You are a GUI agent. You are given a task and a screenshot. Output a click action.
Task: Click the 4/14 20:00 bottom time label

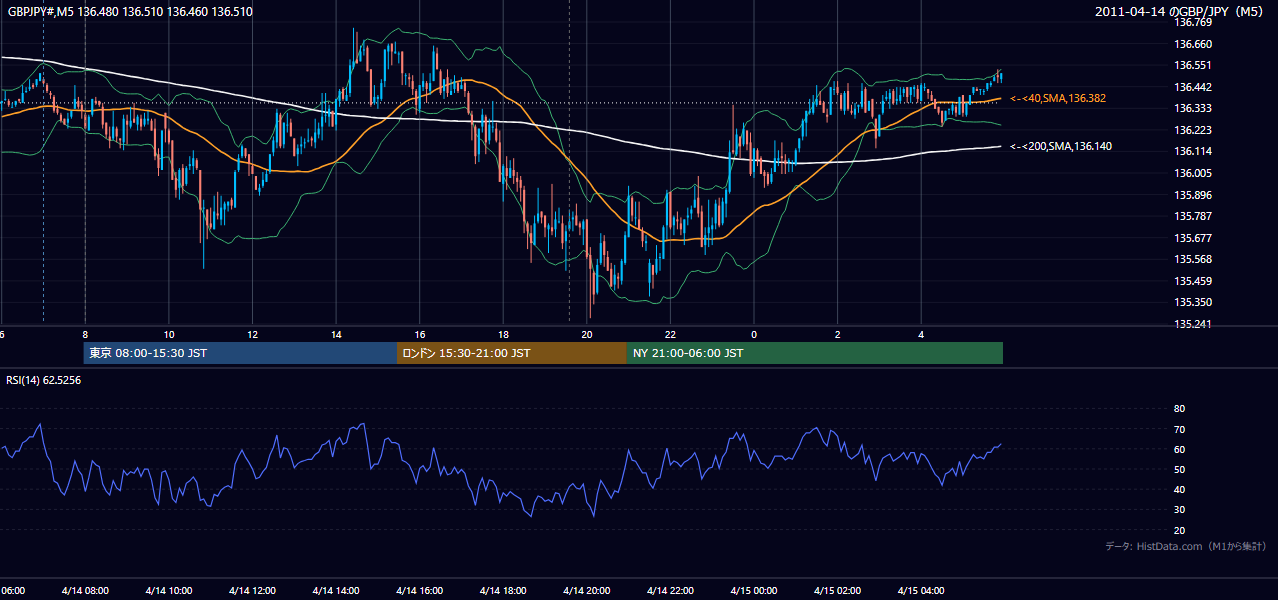click(x=587, y=590)
